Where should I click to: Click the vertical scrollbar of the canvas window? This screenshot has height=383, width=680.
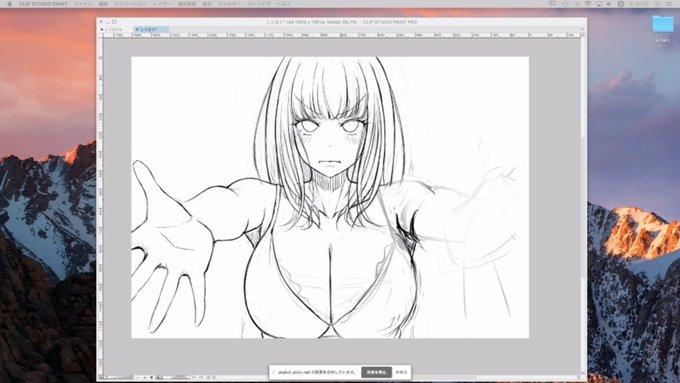click(583, 206)
